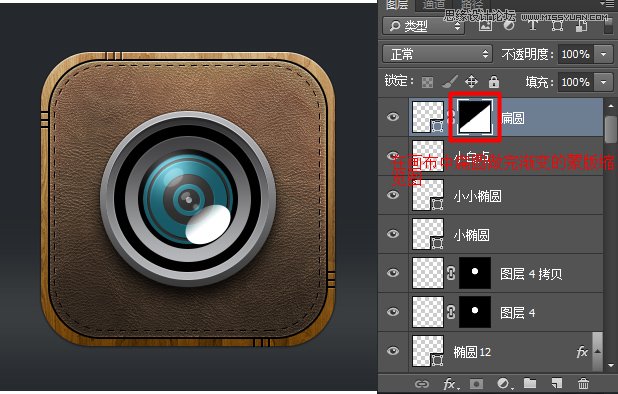Viewport: 618px width, 394px height.
Task: Select the 小小椭圆 layer name
Action: [x=477, y=196]
